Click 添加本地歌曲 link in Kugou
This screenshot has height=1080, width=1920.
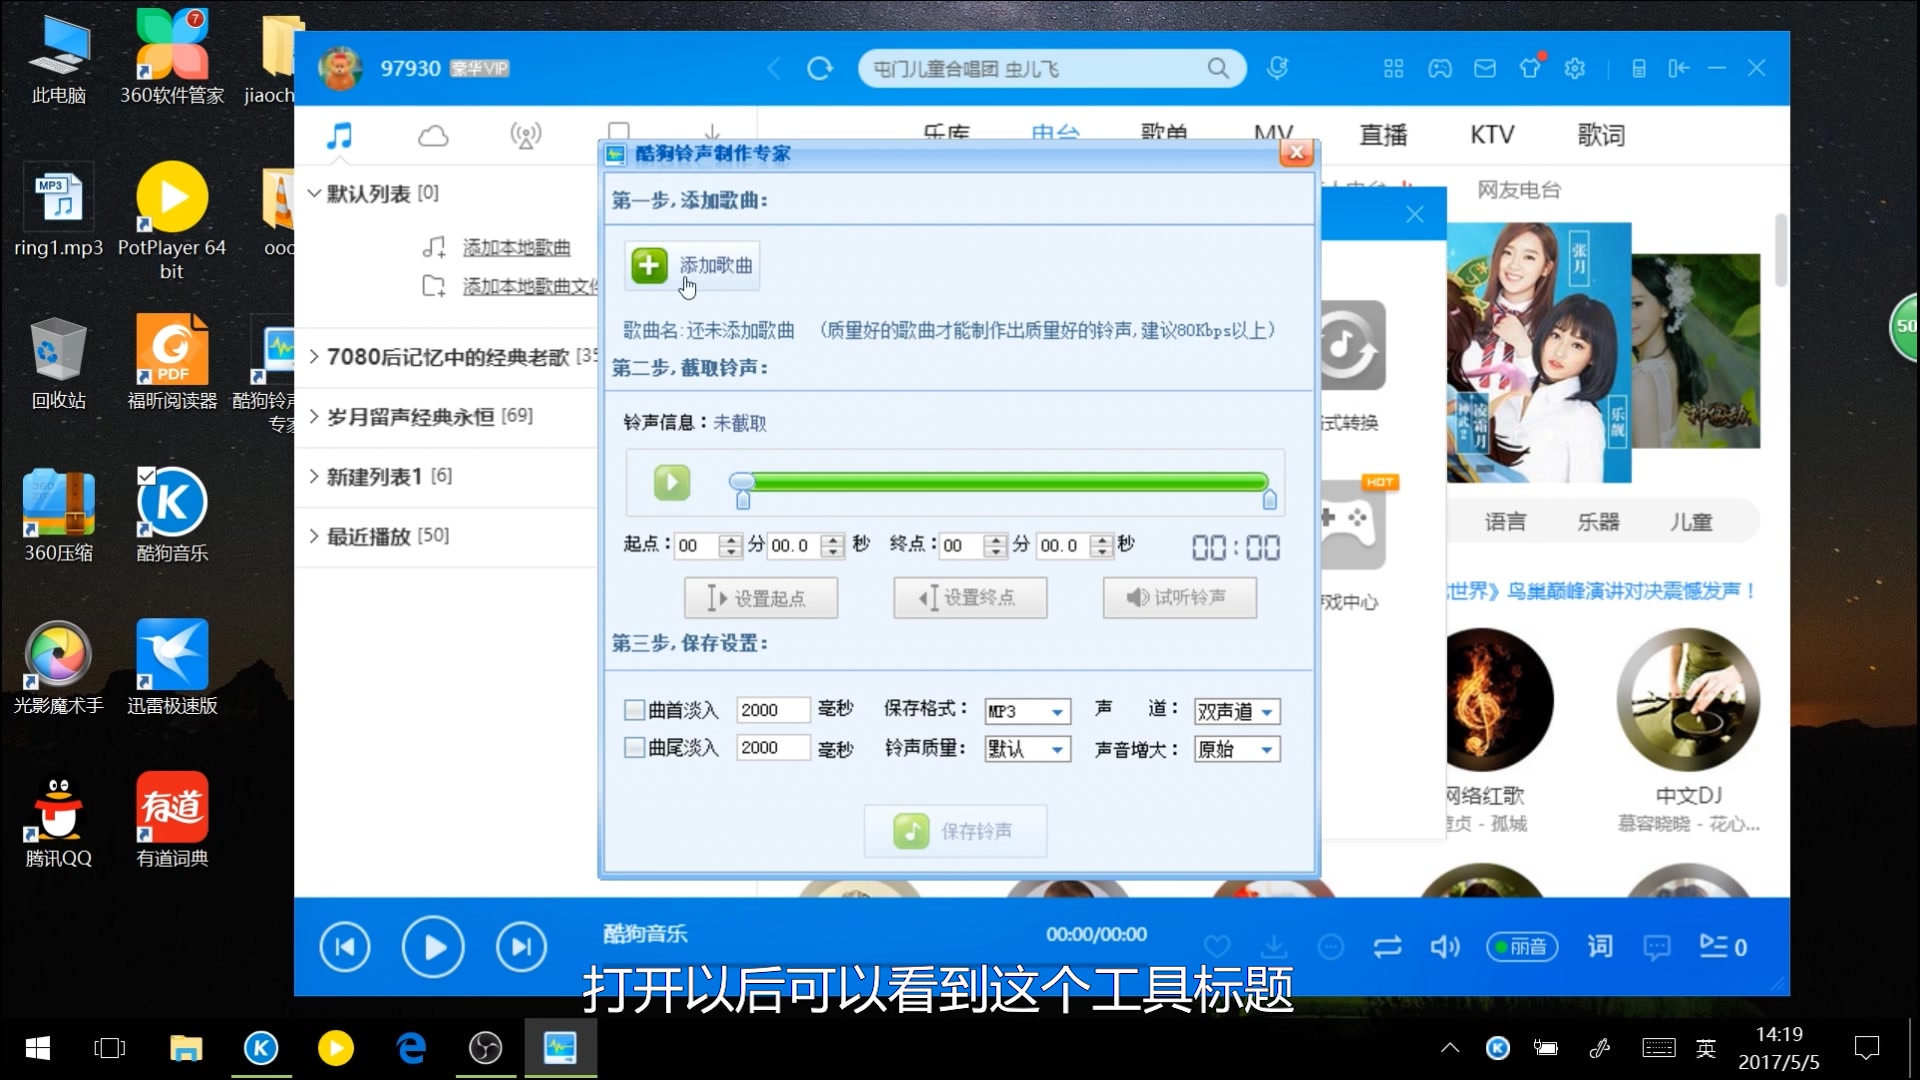pos(516,247)
